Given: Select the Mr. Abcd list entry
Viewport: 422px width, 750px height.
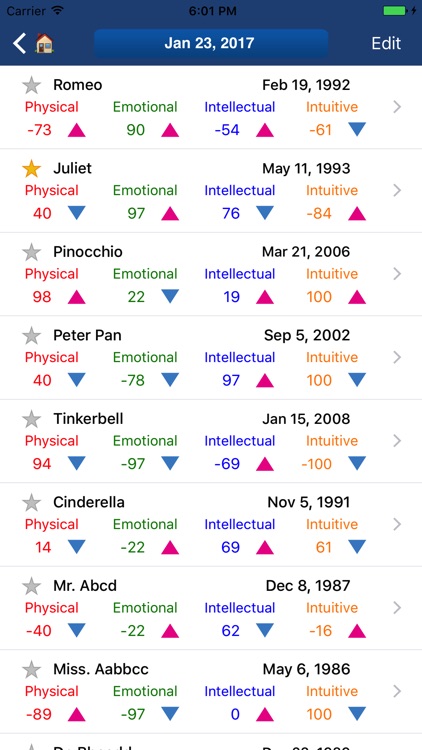Looking at the screenshot, I should (x=211, y=608).
